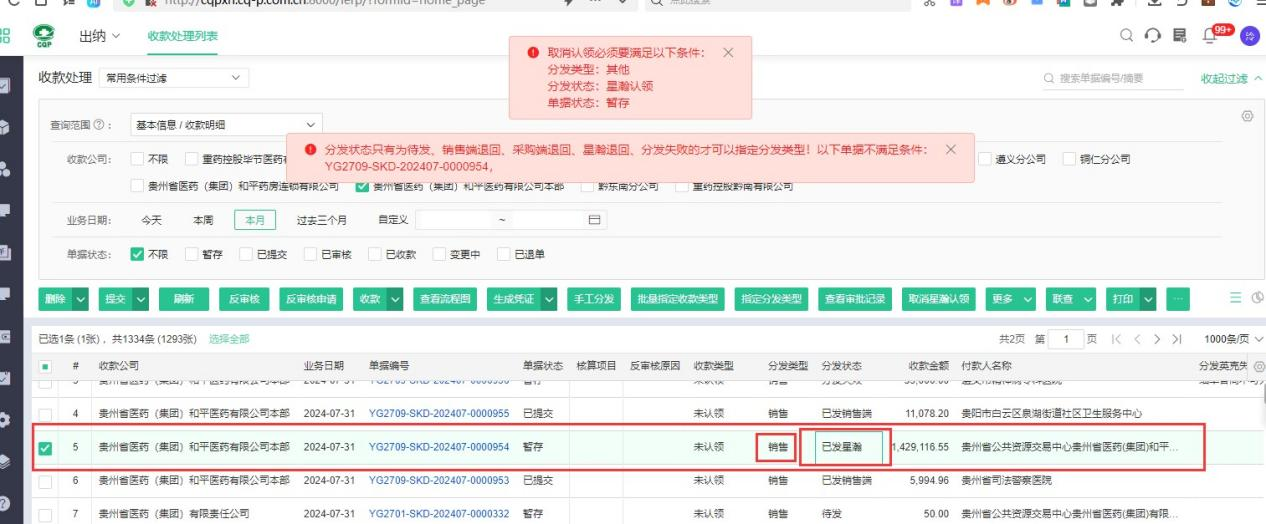The width and height of the screenshot is (1266, 524).
Task: Open the 1000条/页 page size dropdown
Action: (1234, 340)
